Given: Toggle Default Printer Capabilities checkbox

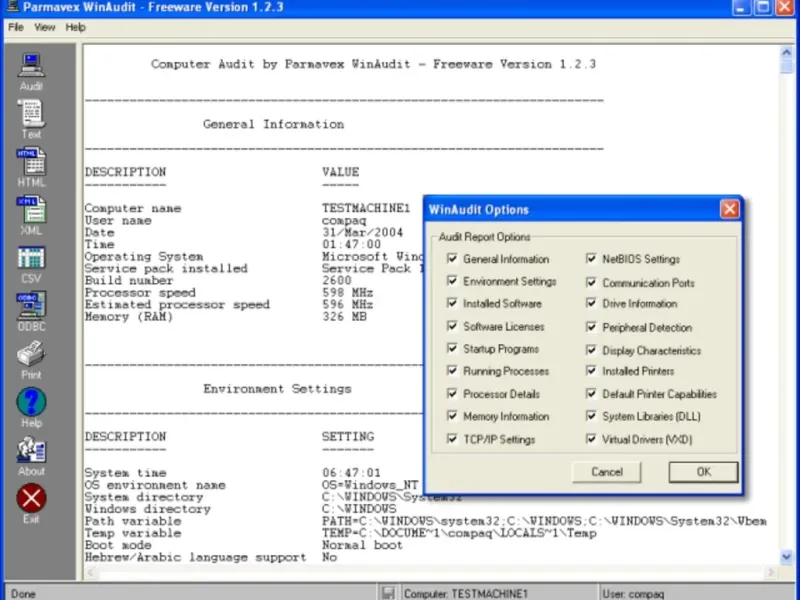Looking at the screenshot, I should (591, 393).
